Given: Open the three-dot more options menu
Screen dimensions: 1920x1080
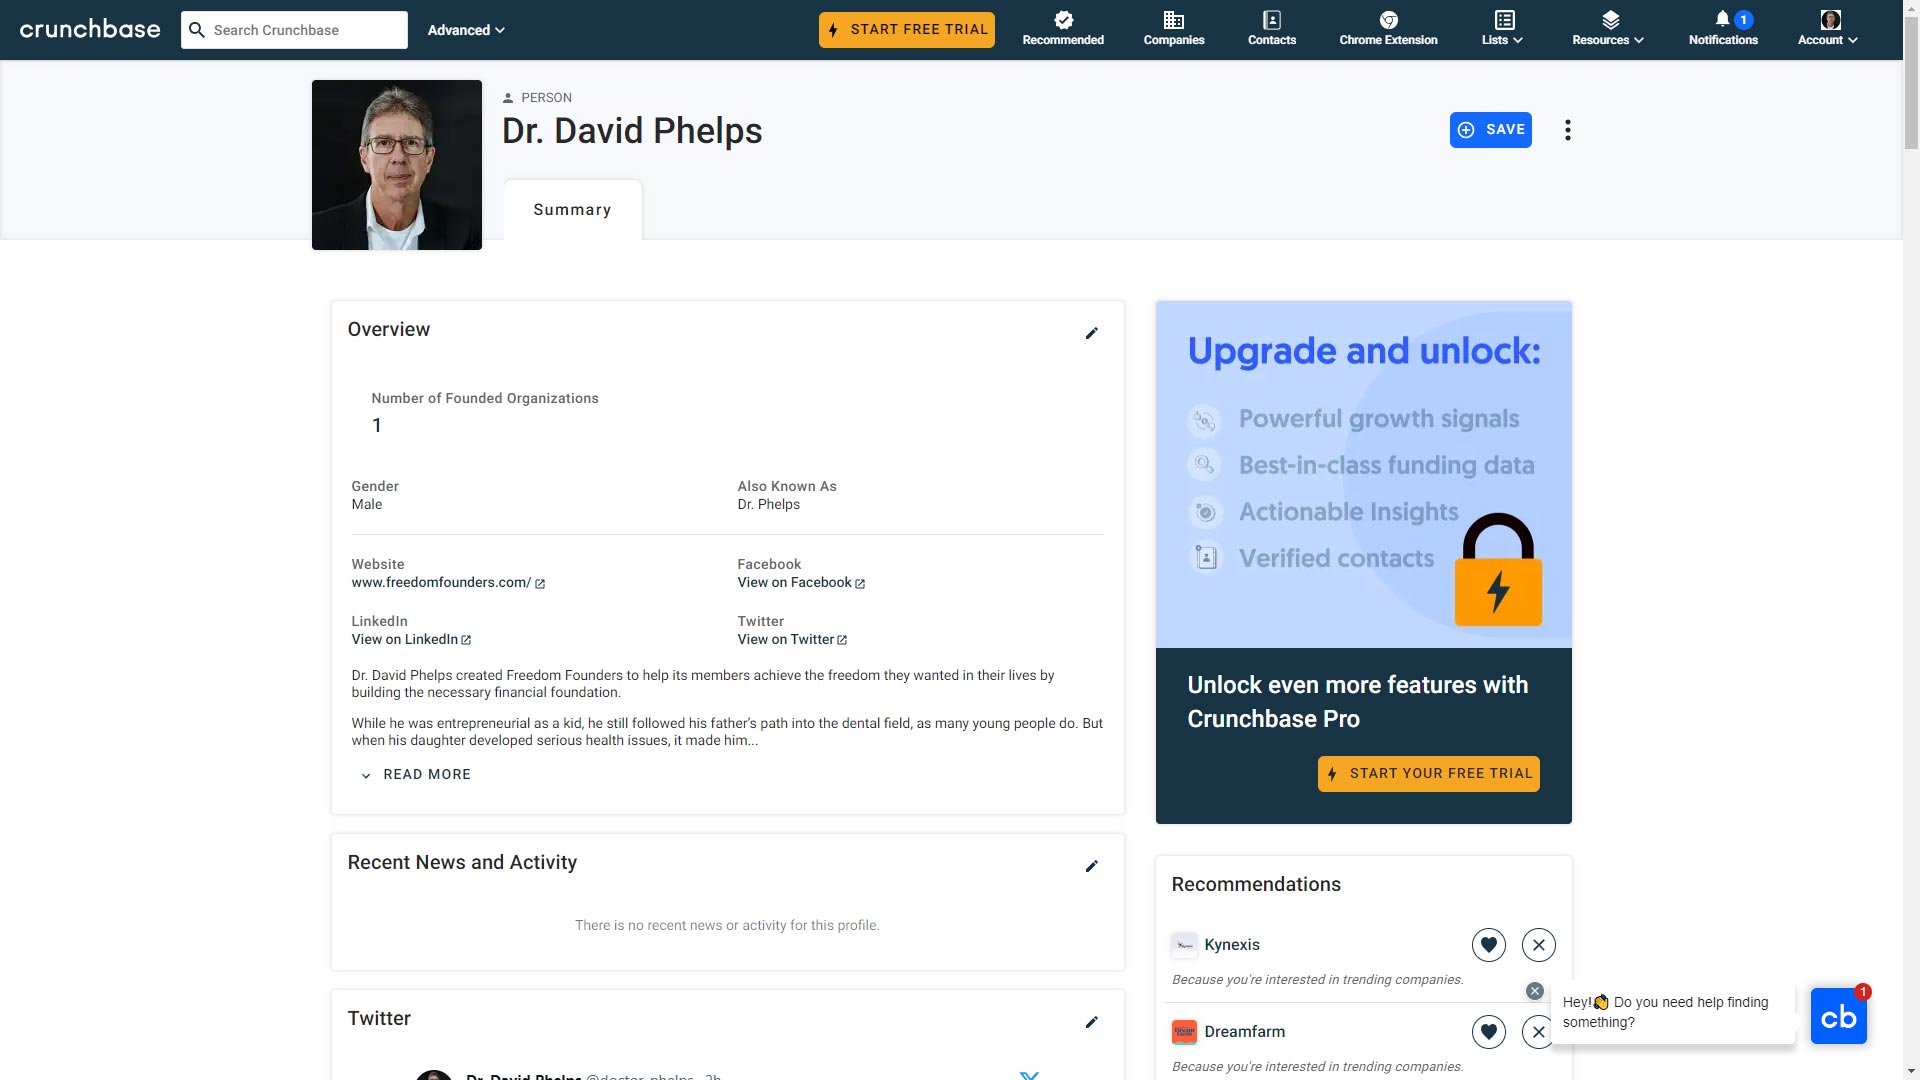Looking at the screenshot, I should [1568, 130].
